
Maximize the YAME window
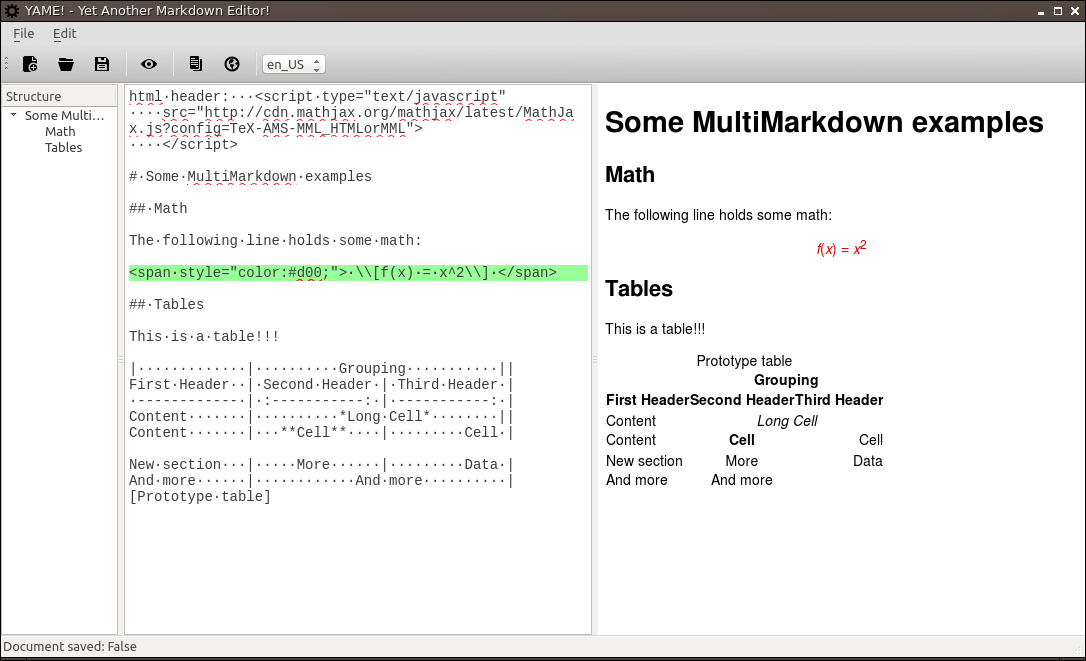coord(1058,11)
